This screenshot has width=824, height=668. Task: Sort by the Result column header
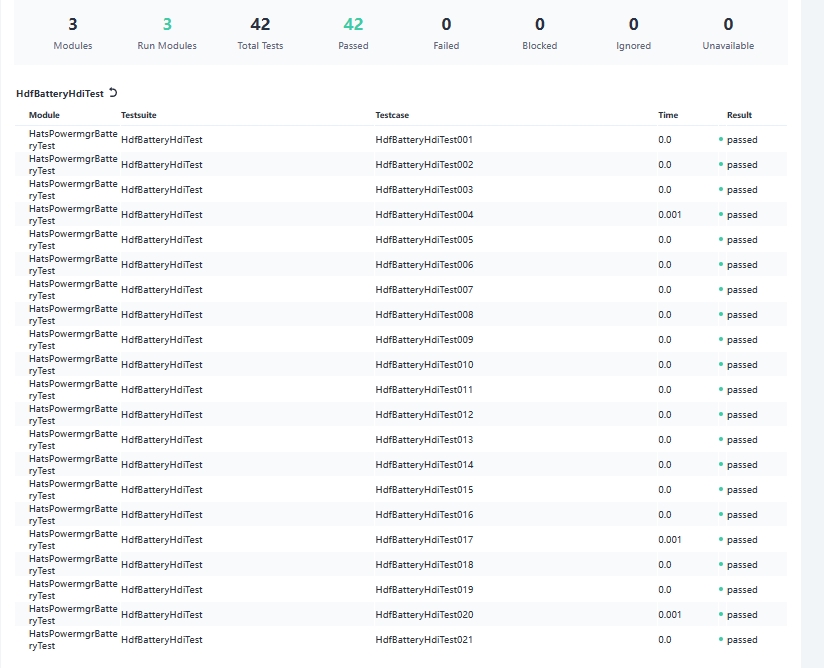click(x=739, y=115)
